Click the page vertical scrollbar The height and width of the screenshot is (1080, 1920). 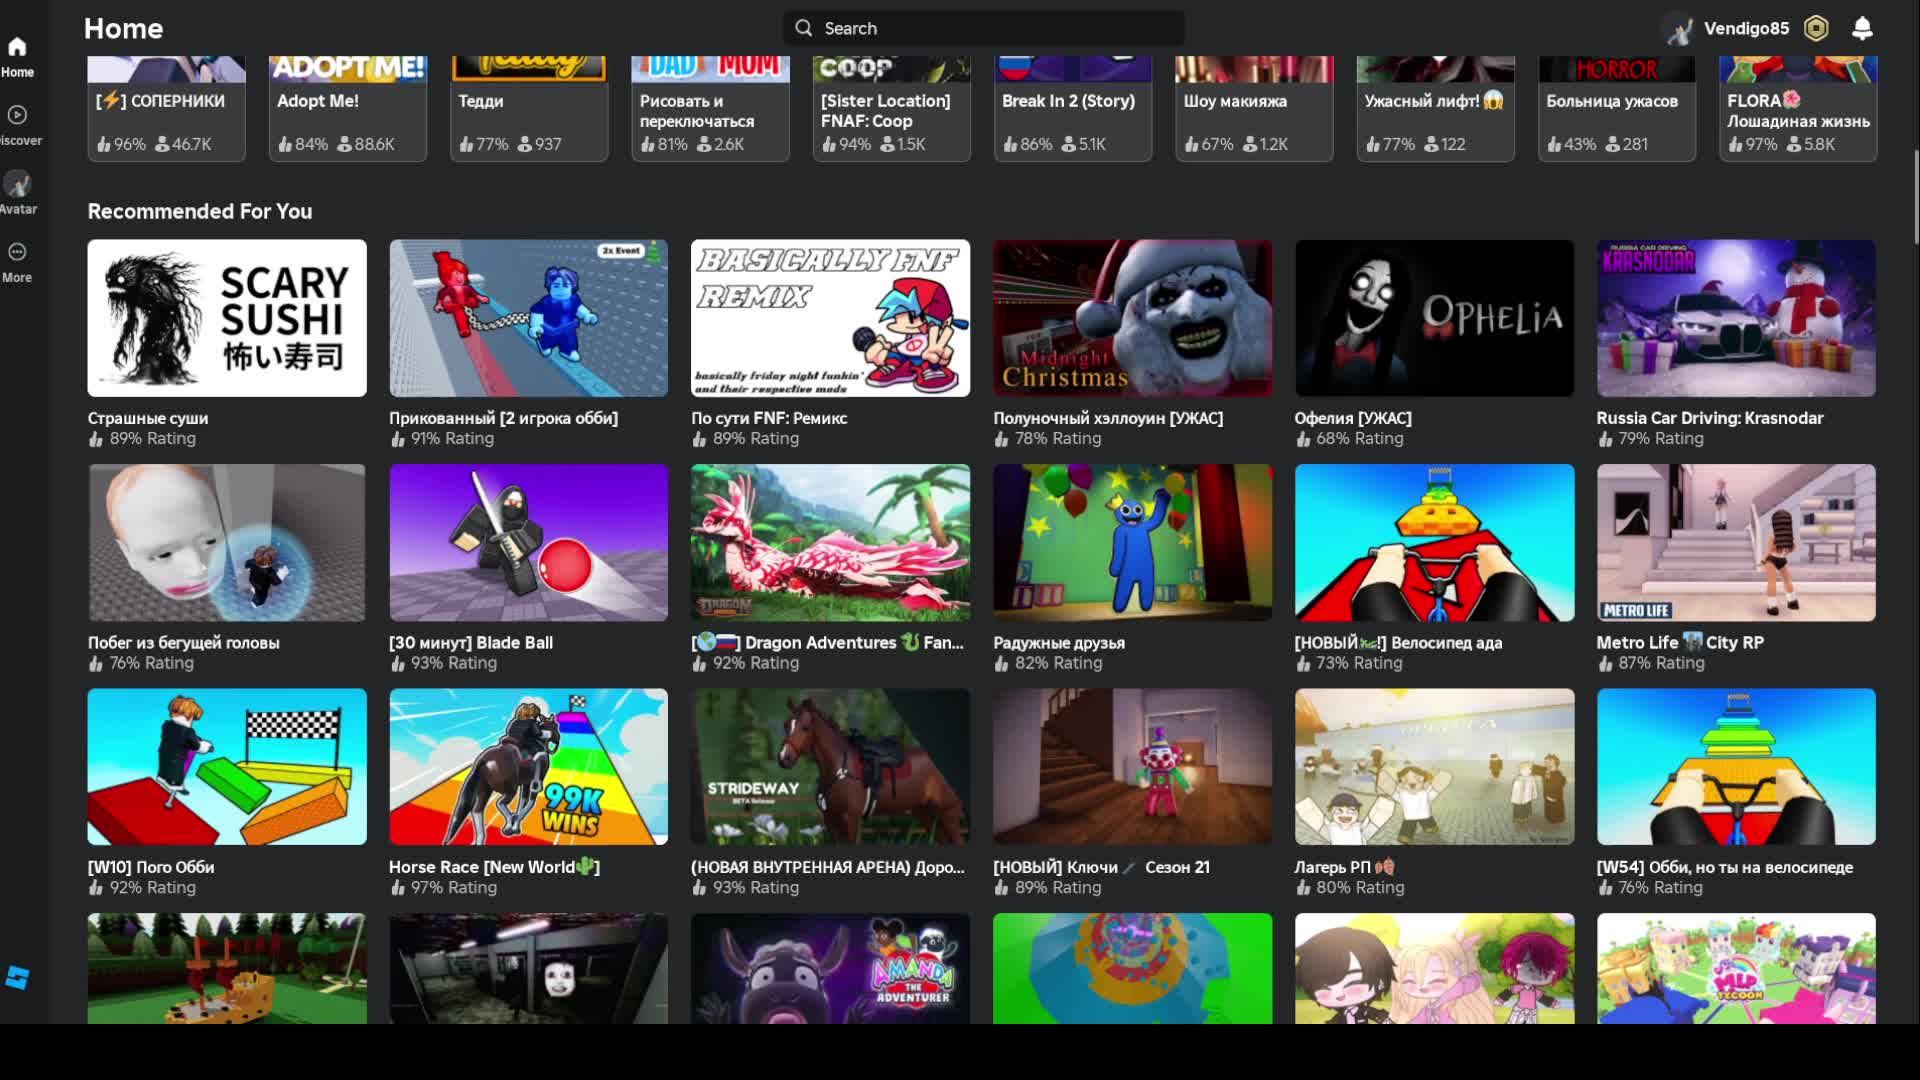[1915, 197]
